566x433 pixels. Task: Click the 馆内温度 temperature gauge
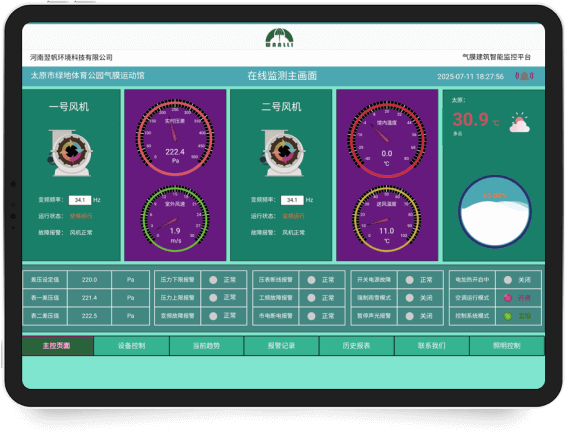(387, 139)
